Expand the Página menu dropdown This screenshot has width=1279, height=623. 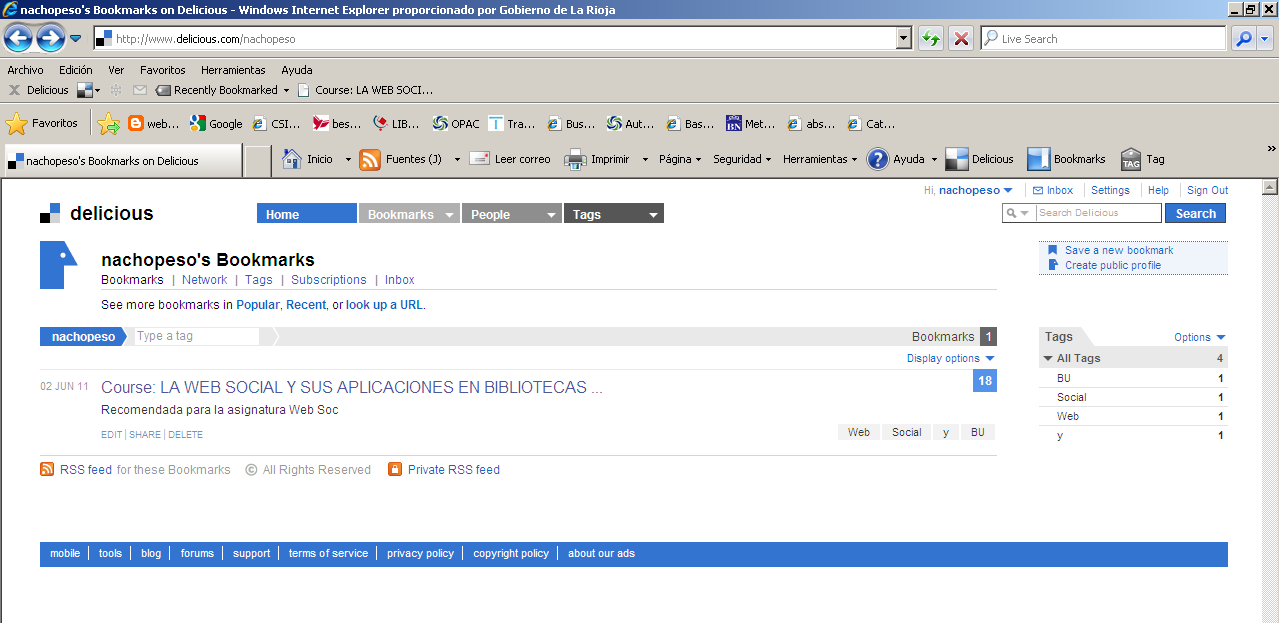click(x=698, y=159)
